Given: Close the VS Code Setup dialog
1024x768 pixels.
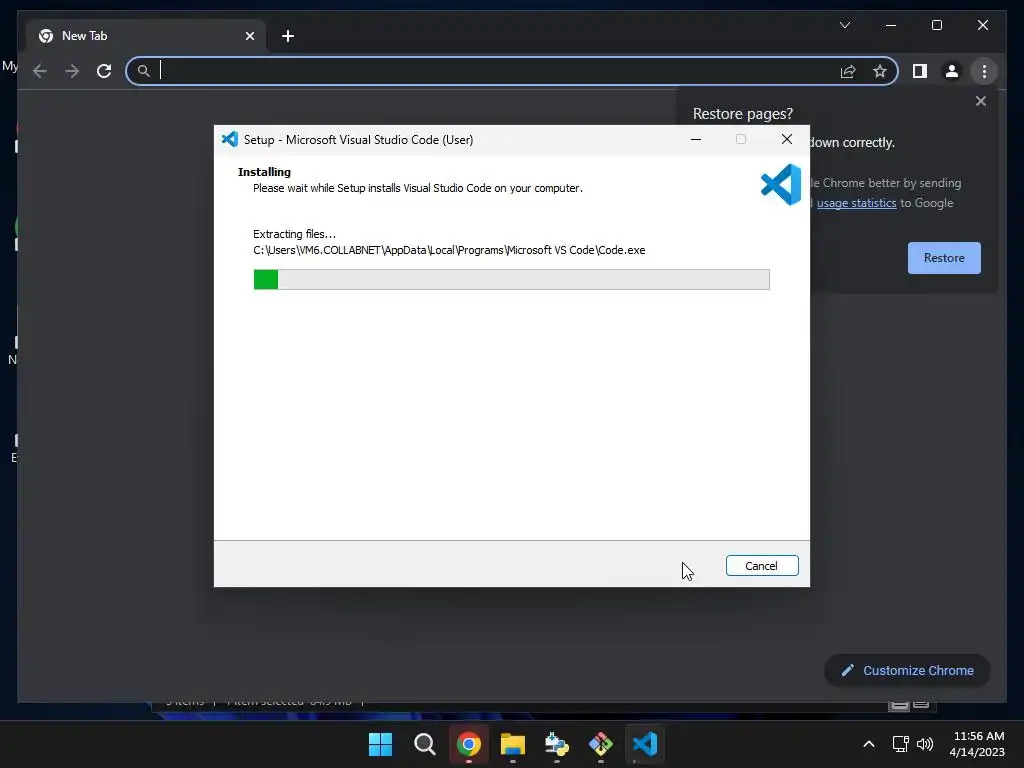Looking at the screenshot, I should point(787,139).
